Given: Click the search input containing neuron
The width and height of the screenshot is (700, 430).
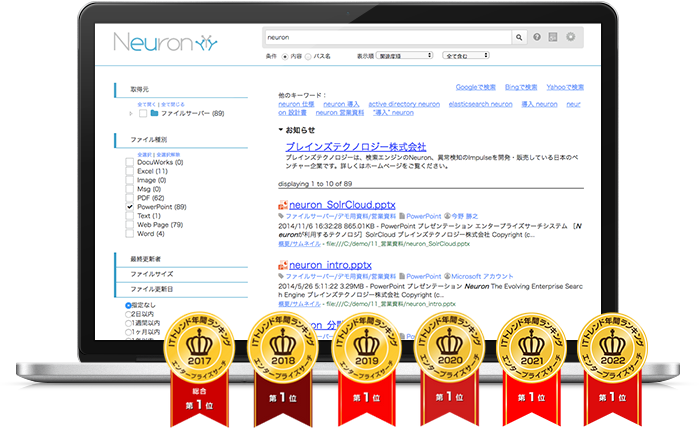Looking at the screenshot, I should pyautogui.click(x=388, y=38).
